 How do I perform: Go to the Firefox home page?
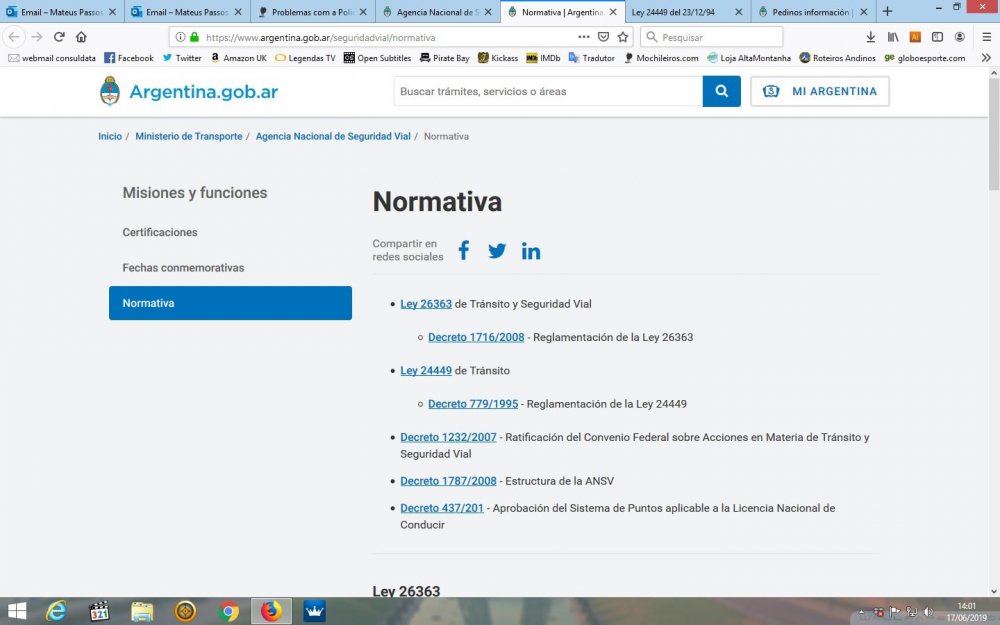click(x=81, y=37)
